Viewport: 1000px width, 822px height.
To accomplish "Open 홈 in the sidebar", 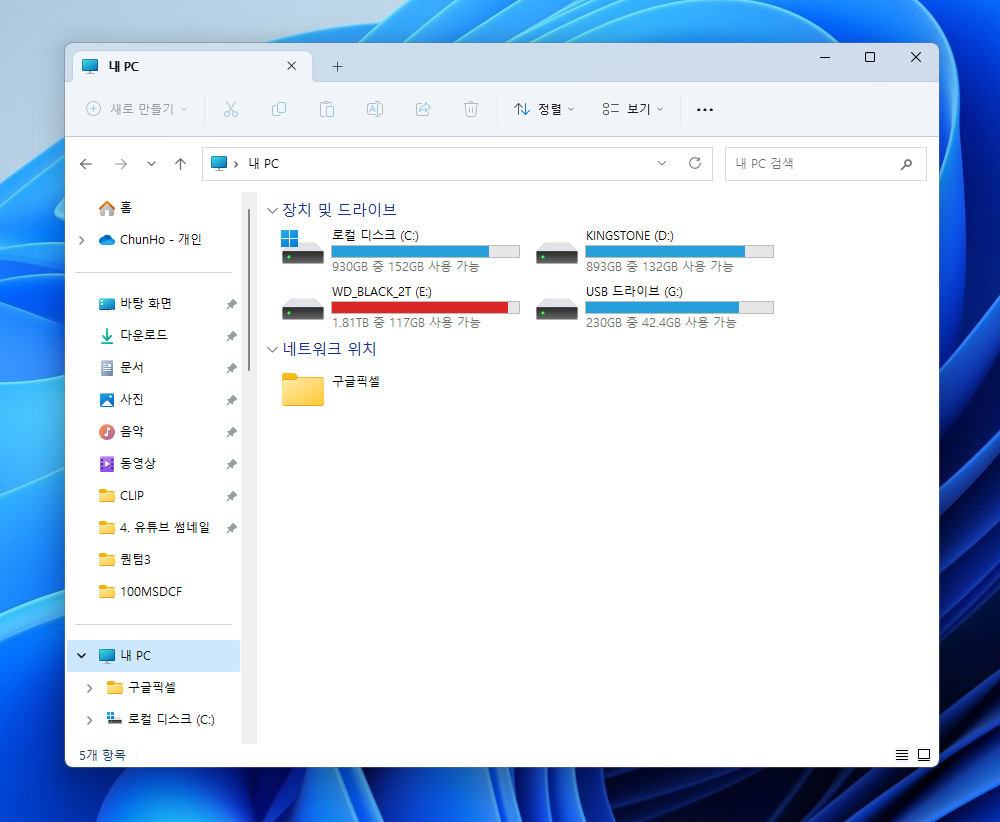I will click(x=115, y=208).
